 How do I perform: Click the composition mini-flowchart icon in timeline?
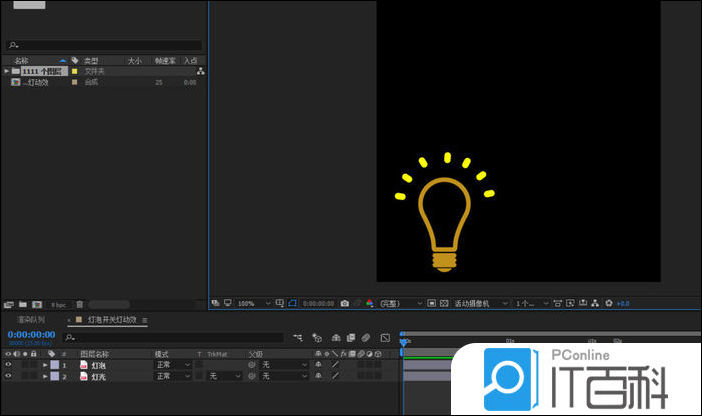298,338
